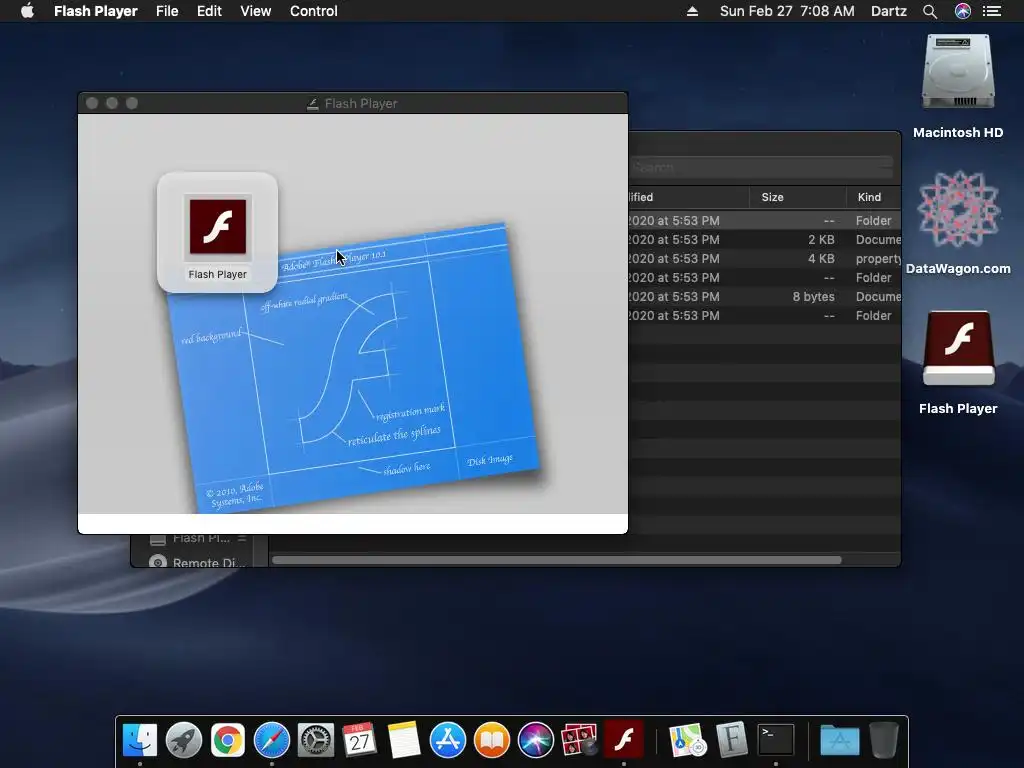Open the Applications folder in Dock
Image resolution: width=1024 pixels, height=768 pixels.
[x=839, y=741]
